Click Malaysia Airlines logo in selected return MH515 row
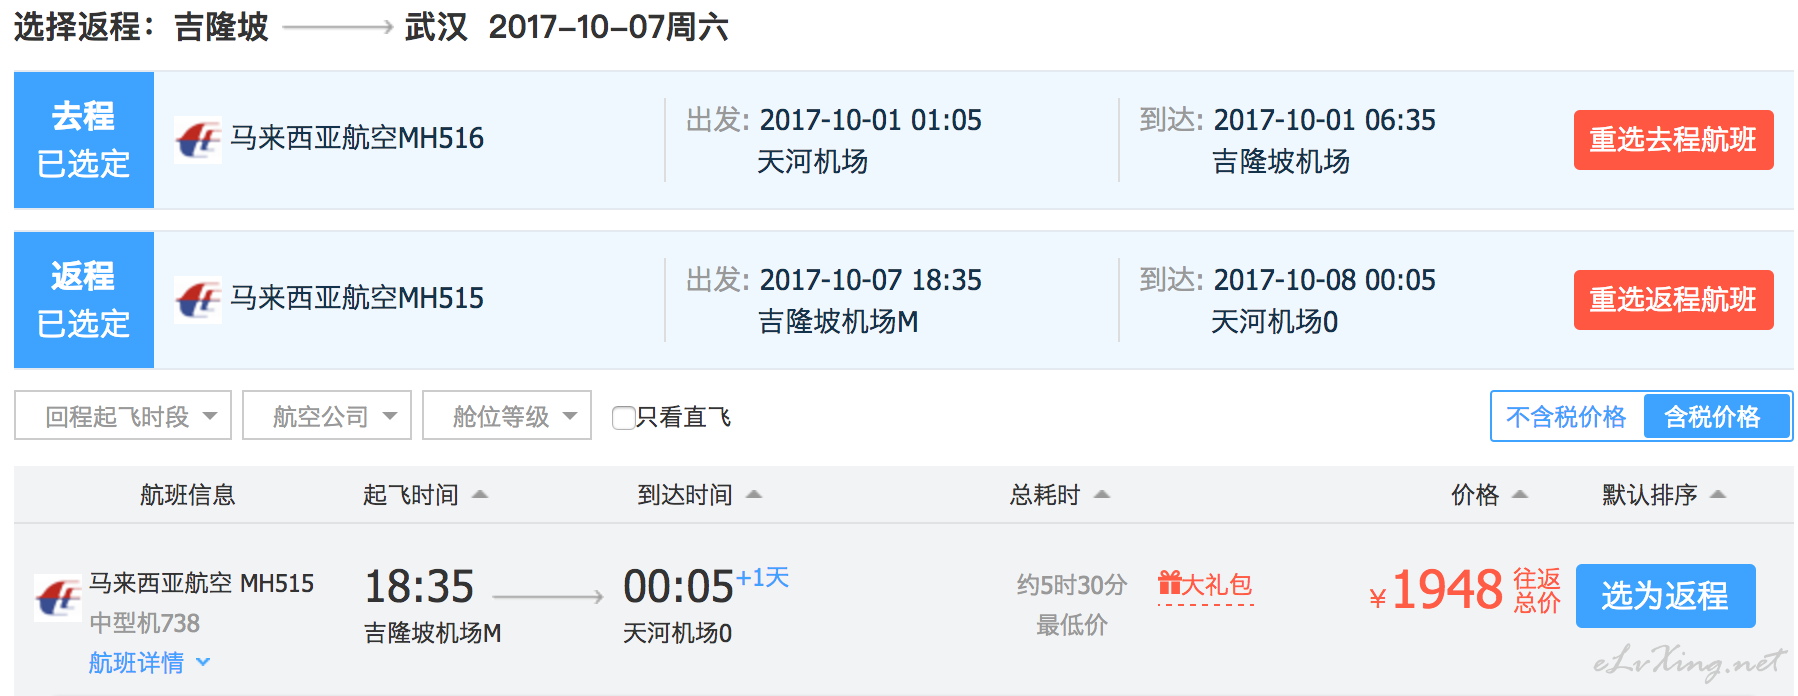 point(198,299)
